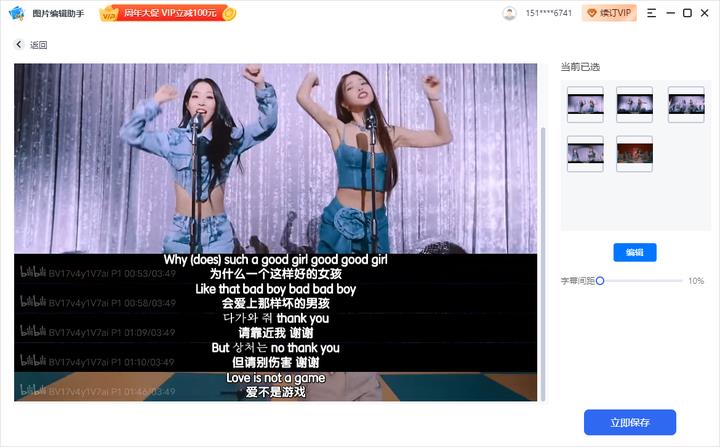Click the 编辑 edit button

click(635, 252)
